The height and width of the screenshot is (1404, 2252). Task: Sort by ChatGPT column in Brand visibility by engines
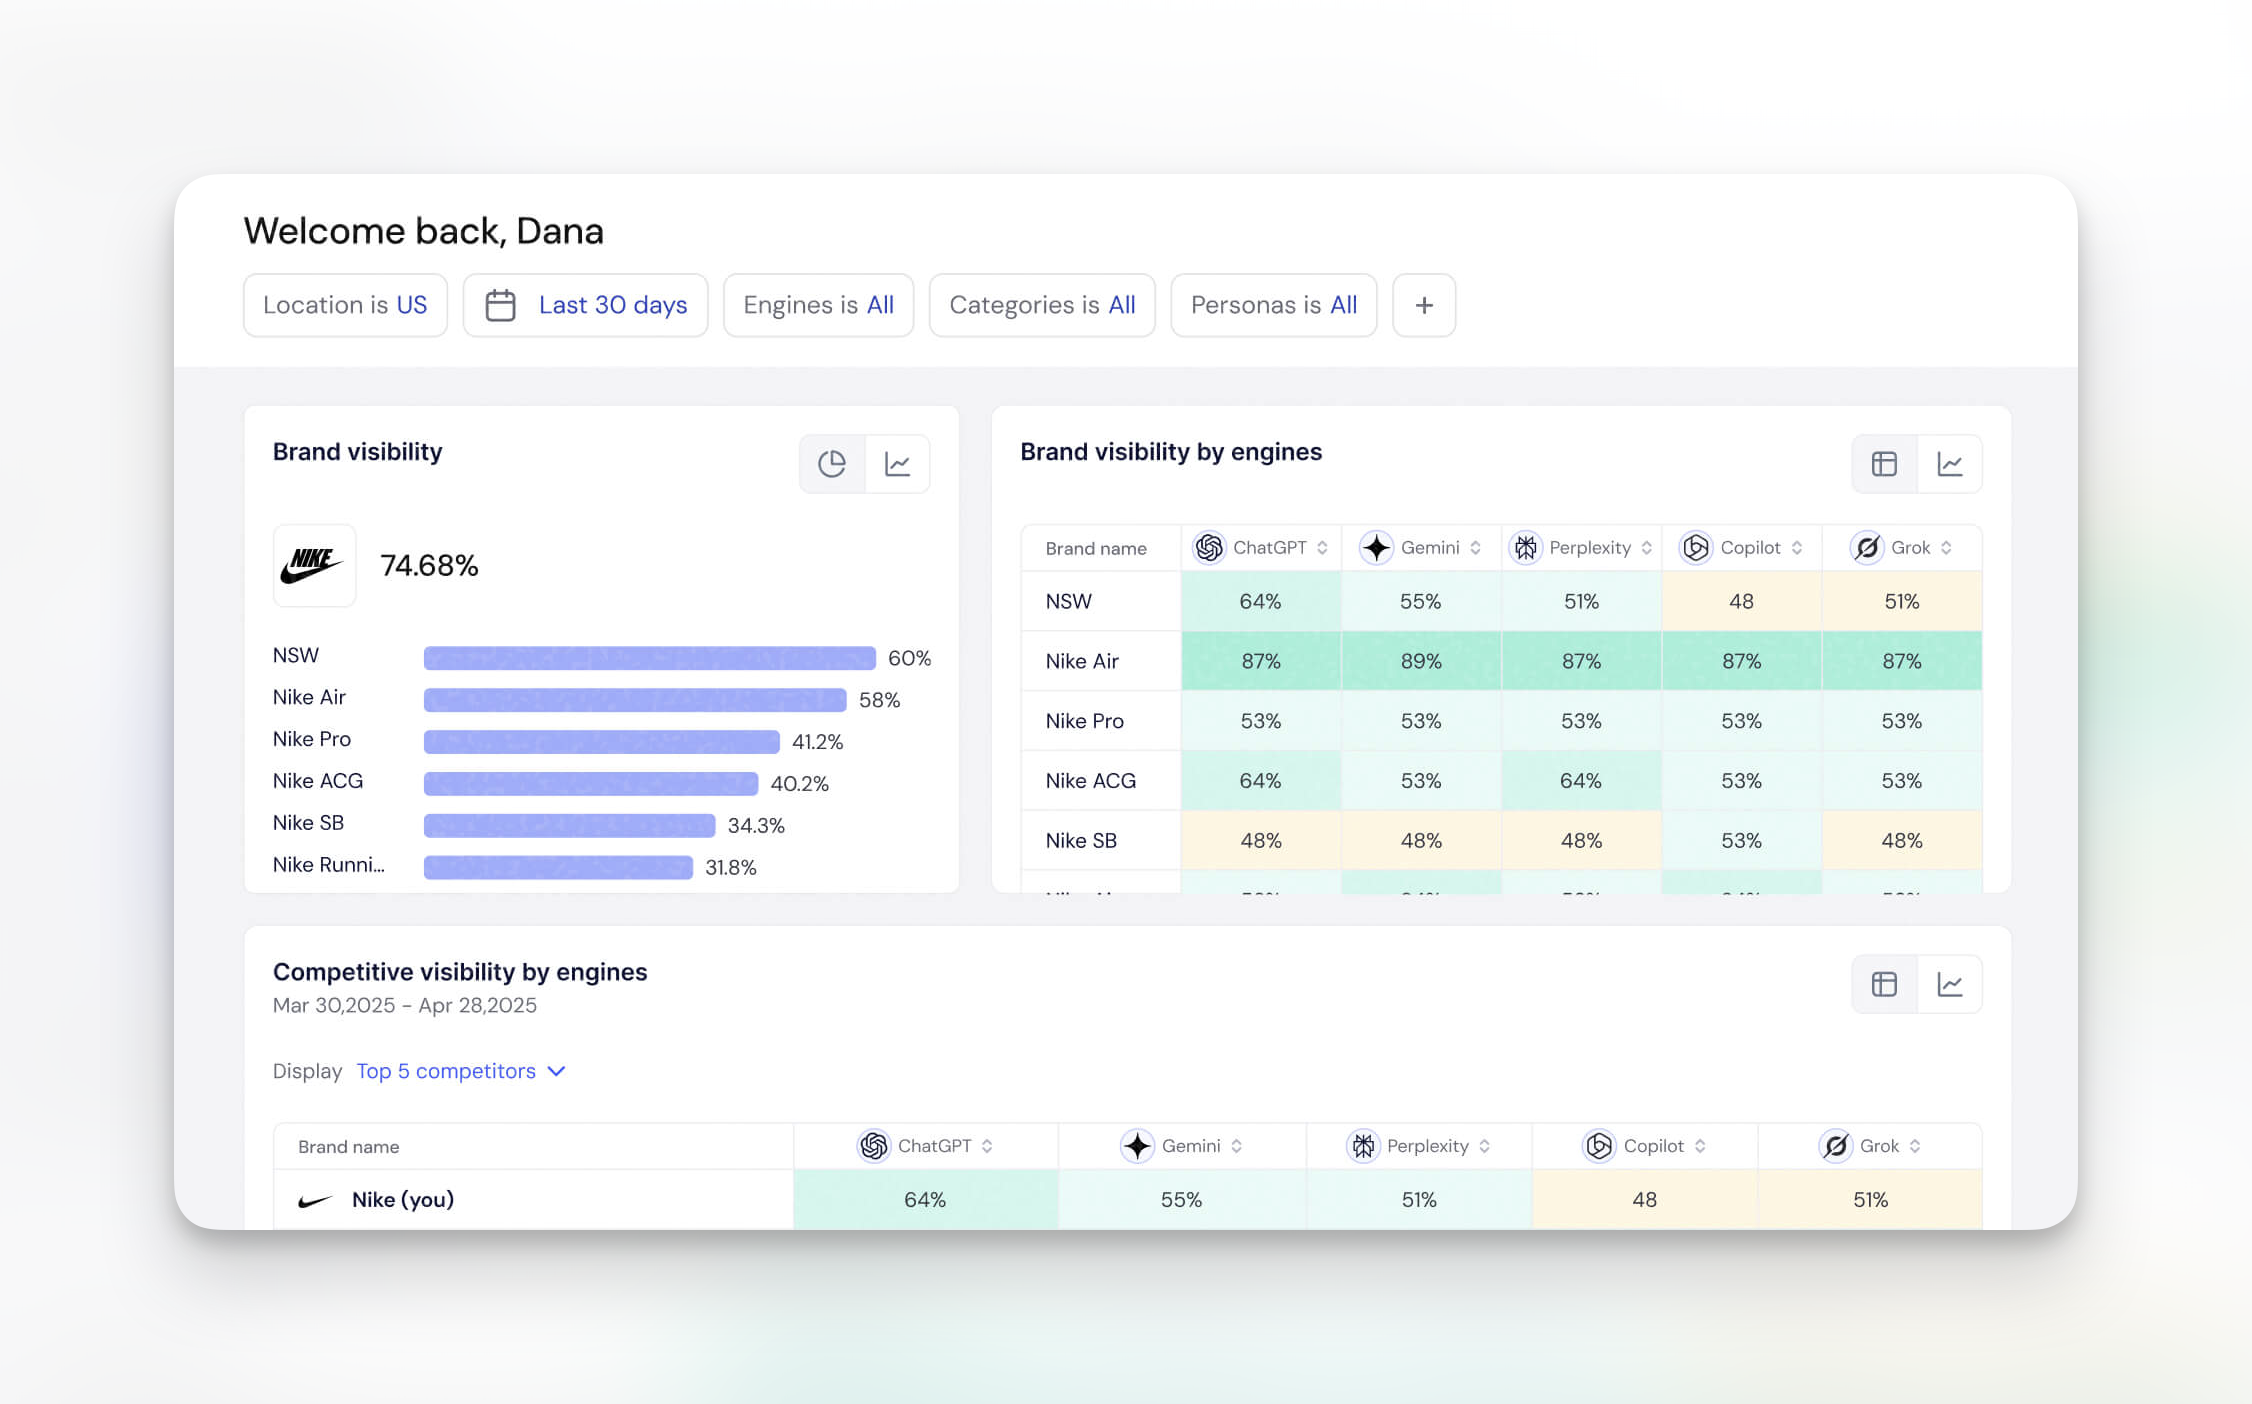tap(1322, 548)
